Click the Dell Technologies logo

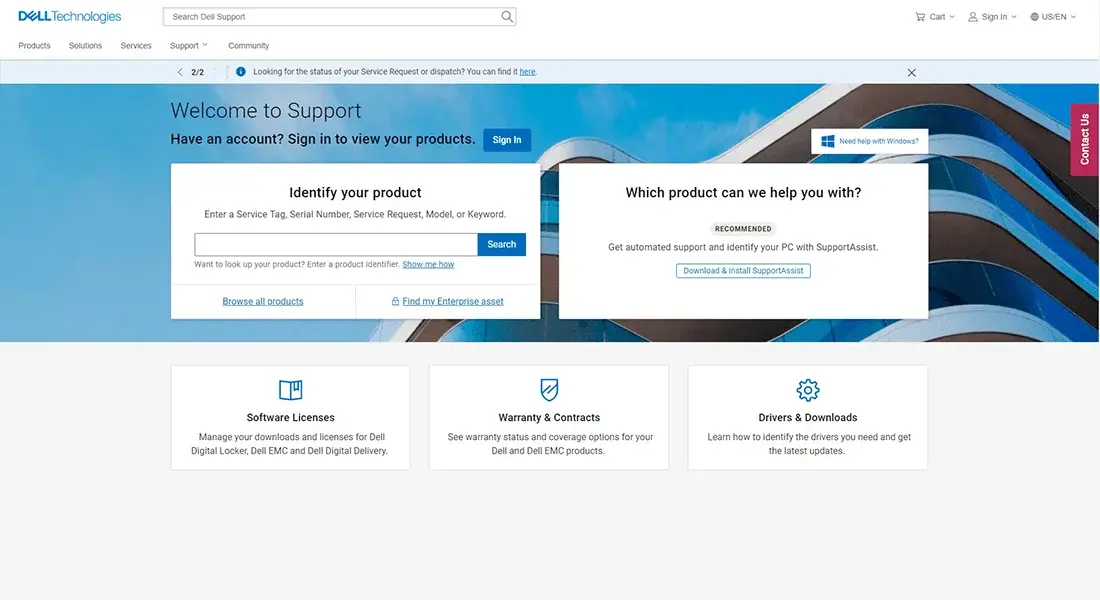tap(69, 16)
